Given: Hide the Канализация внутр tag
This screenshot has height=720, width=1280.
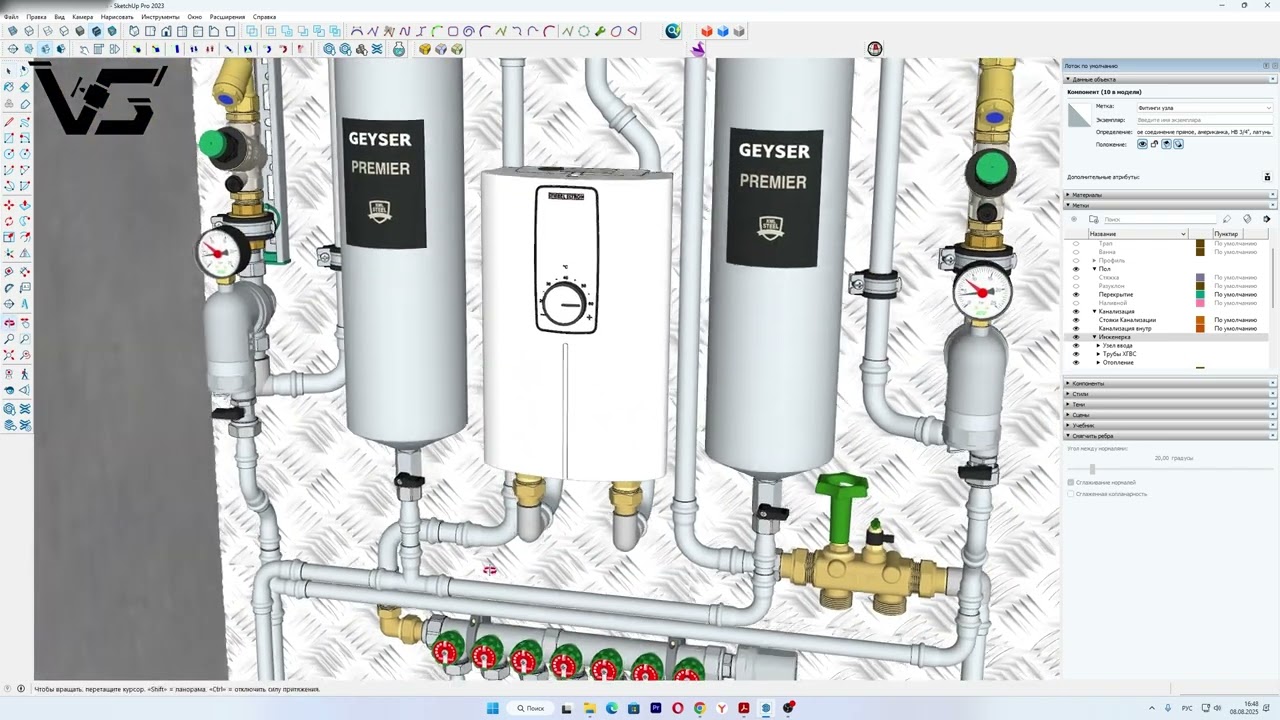Looking at the screenshot, I should pyautogui.click(x=1076, y=328).
